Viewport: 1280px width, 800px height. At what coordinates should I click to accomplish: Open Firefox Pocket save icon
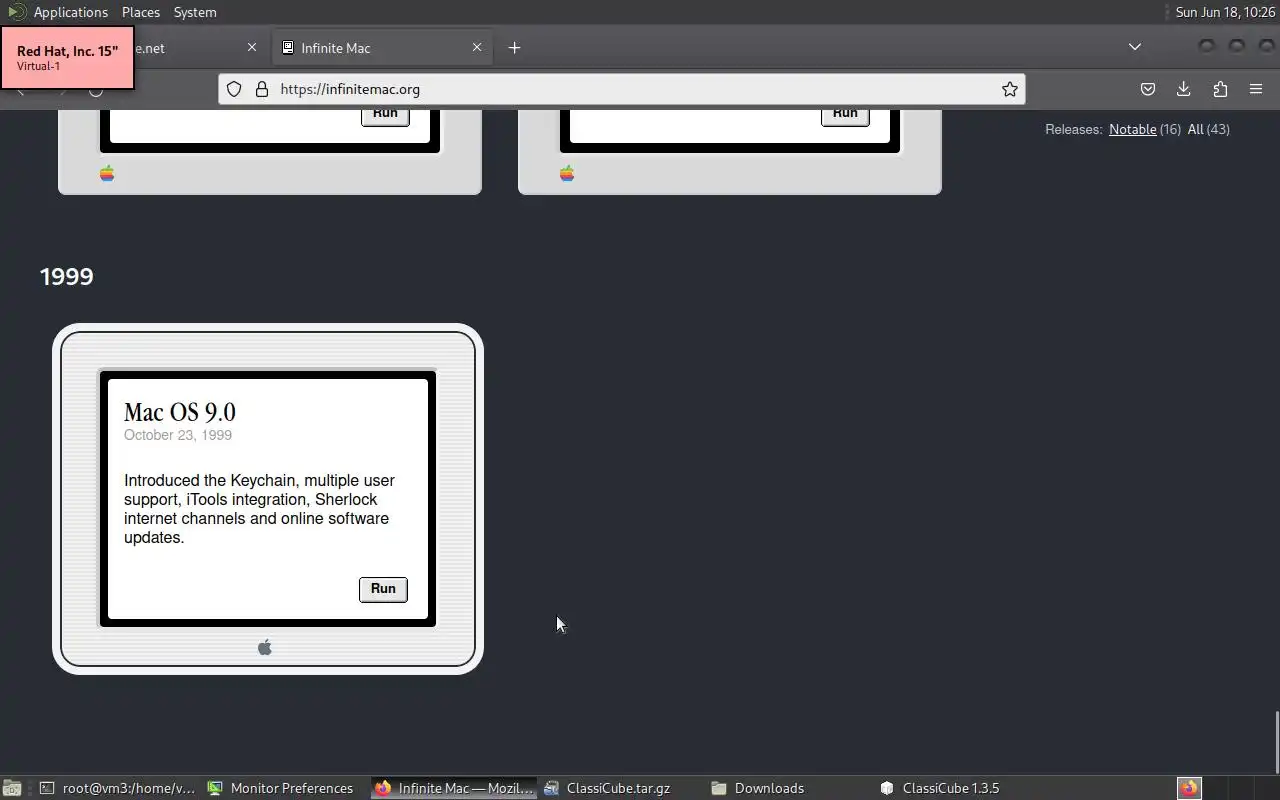[1148, 89]
